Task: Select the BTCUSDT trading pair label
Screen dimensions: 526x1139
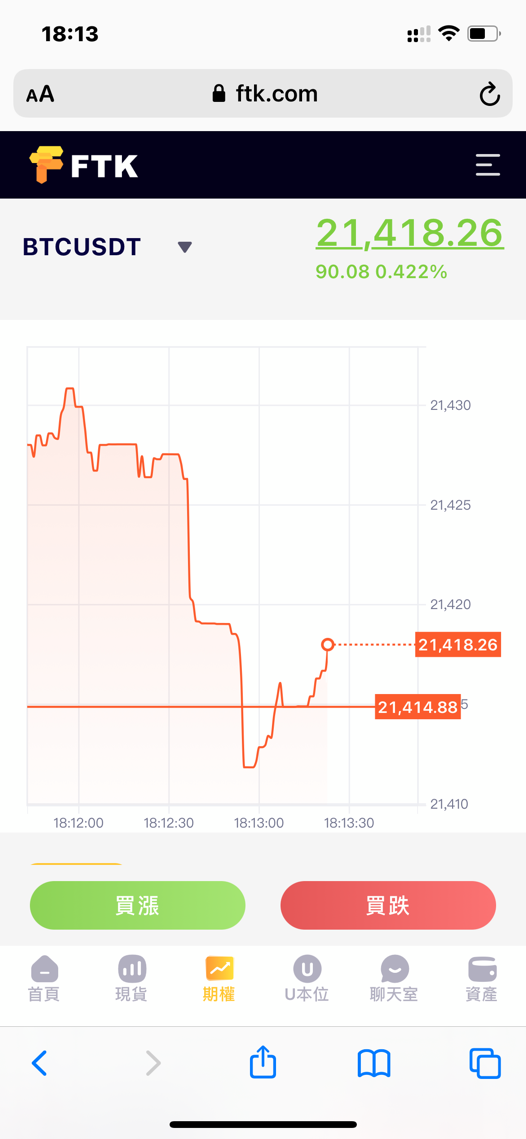Action: 81,247
